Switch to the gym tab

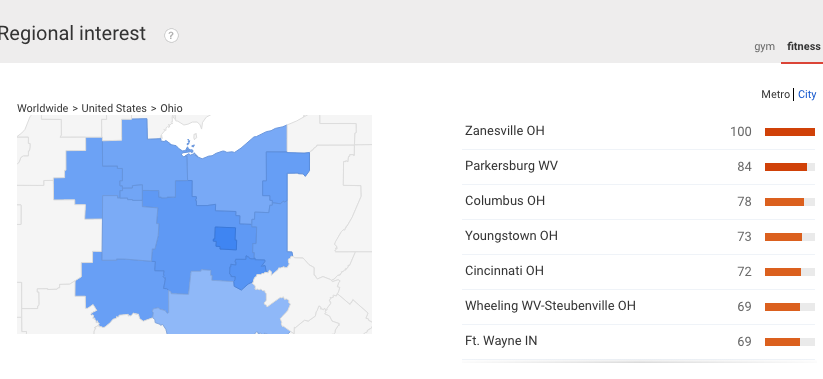[x=764, y=46]
